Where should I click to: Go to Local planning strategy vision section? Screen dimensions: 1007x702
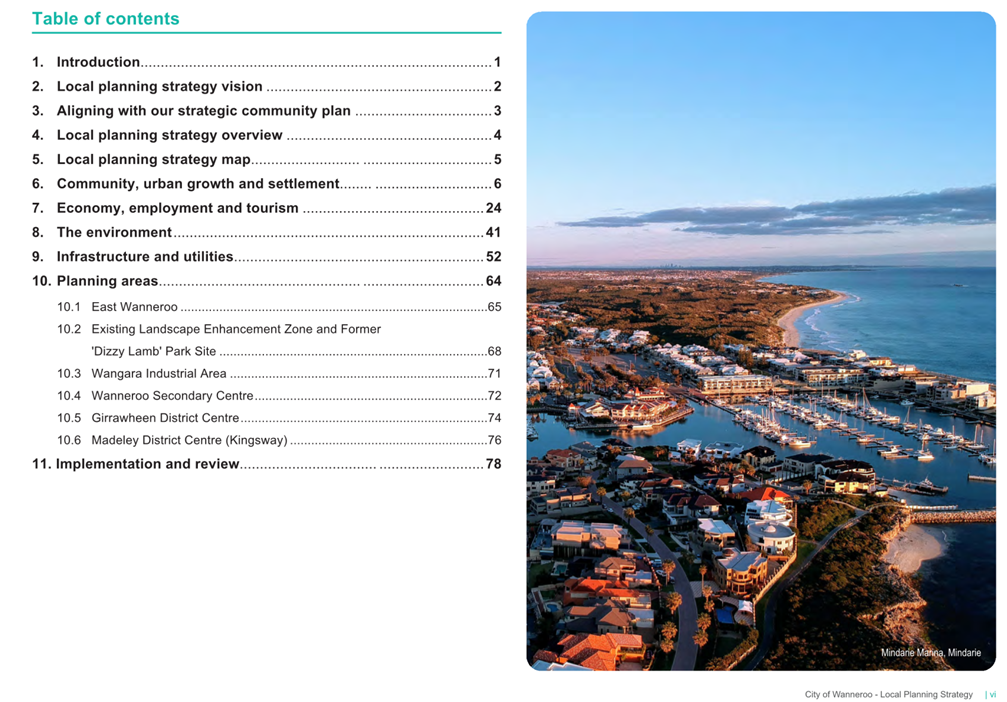[x=267, y=87]
